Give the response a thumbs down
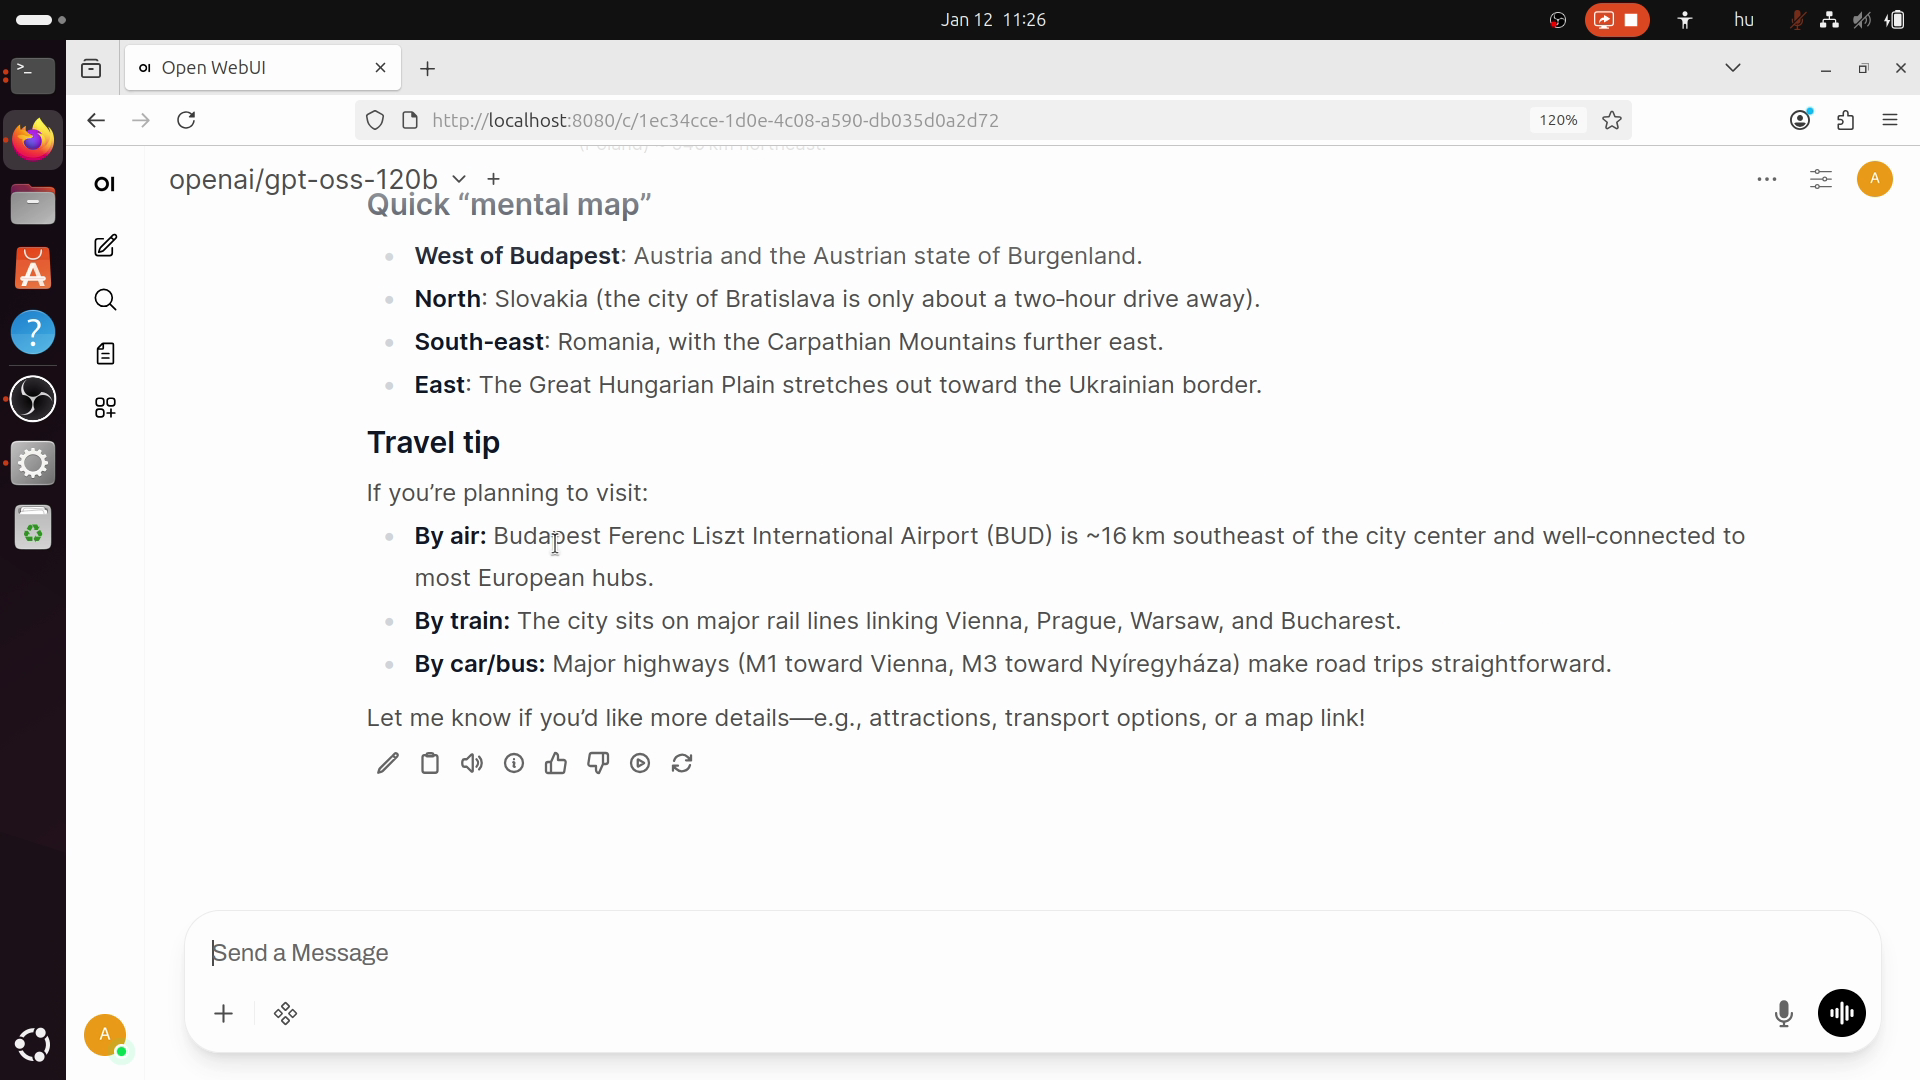 point(598,764)
